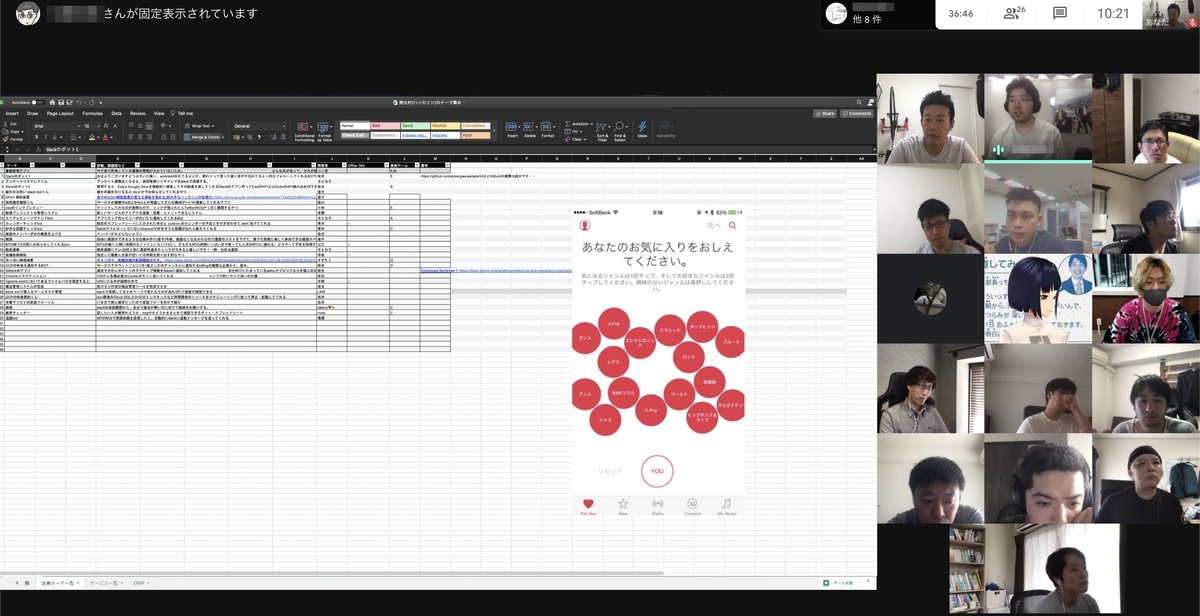Apply the Check Cell style
Image resolution: width=1200 pixels, height=616 pixels.
pyautogui.click(x=355, y=135)
